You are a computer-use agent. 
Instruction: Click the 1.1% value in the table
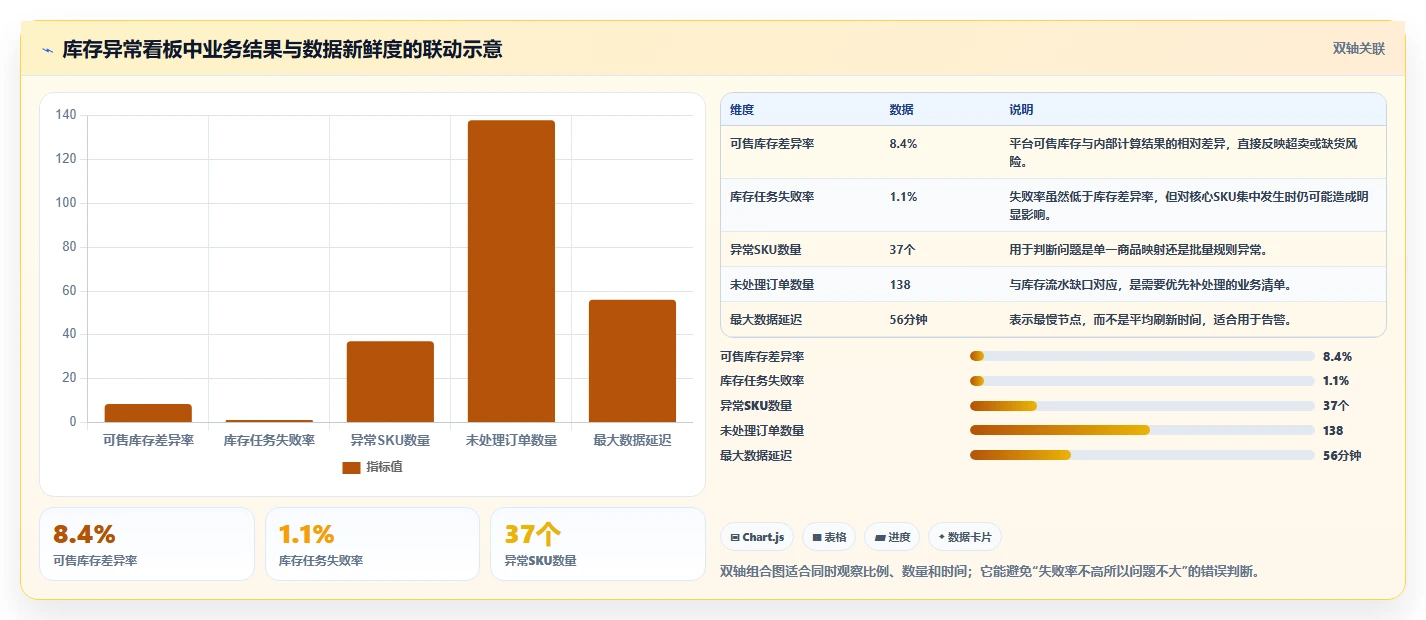tap(902, 197)
